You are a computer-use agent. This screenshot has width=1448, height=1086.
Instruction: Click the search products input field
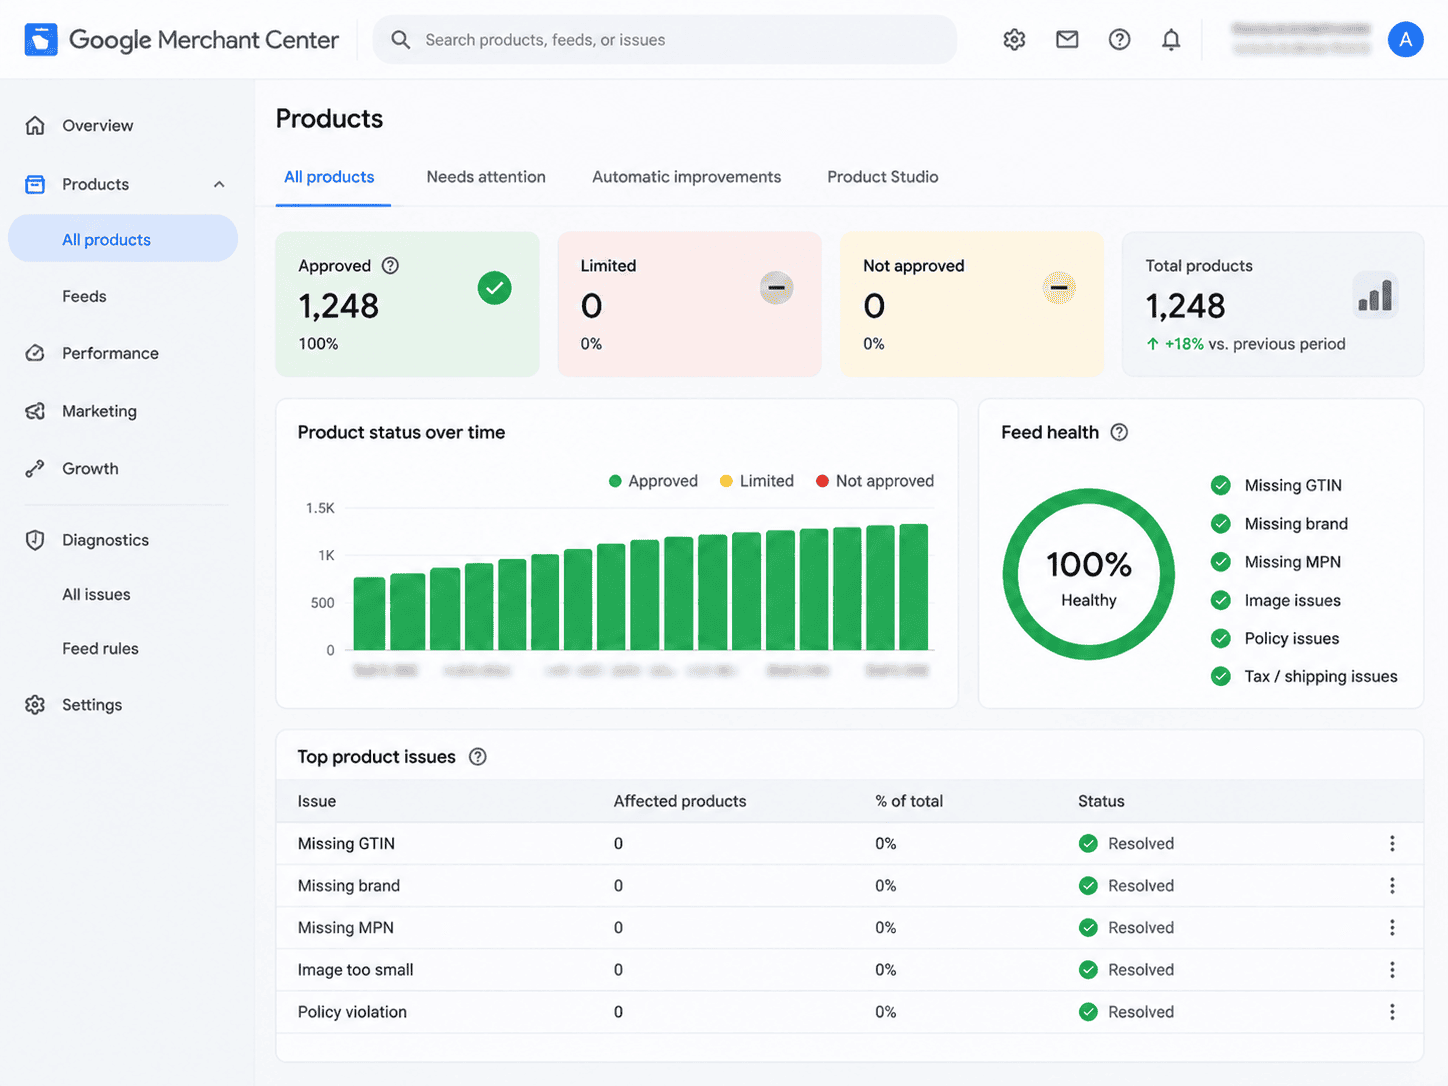(x=665, y=40)
